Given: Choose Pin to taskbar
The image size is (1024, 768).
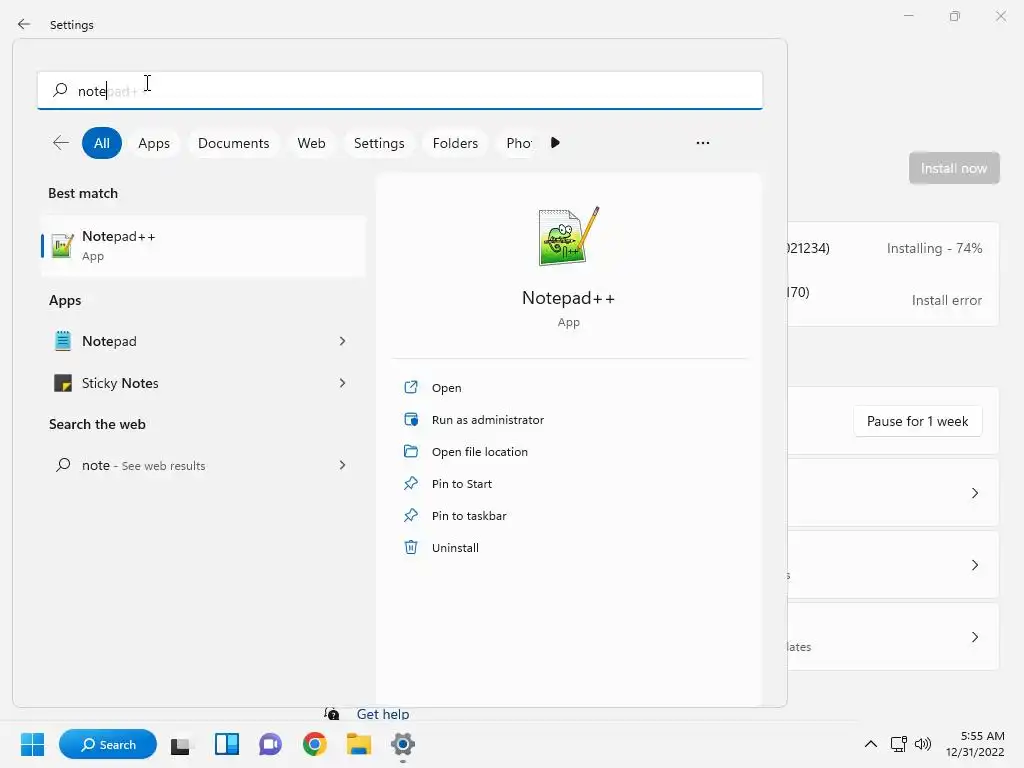Looking at the screenshot, I should click(468, 515).
